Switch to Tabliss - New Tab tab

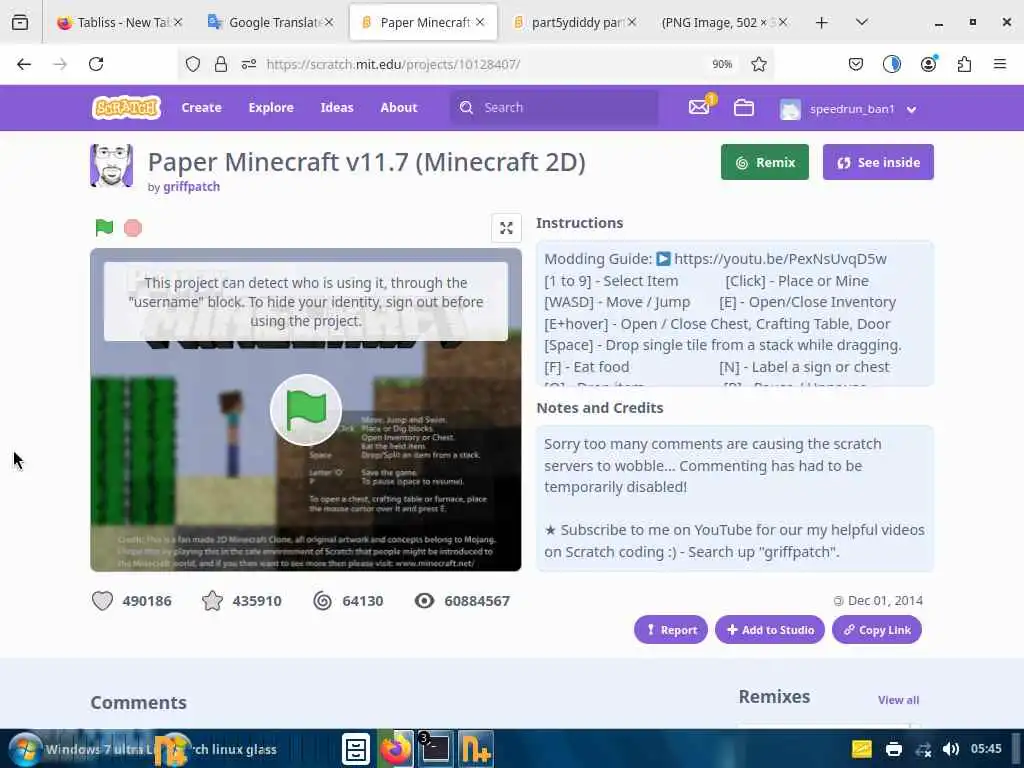[x=119, y=23]
